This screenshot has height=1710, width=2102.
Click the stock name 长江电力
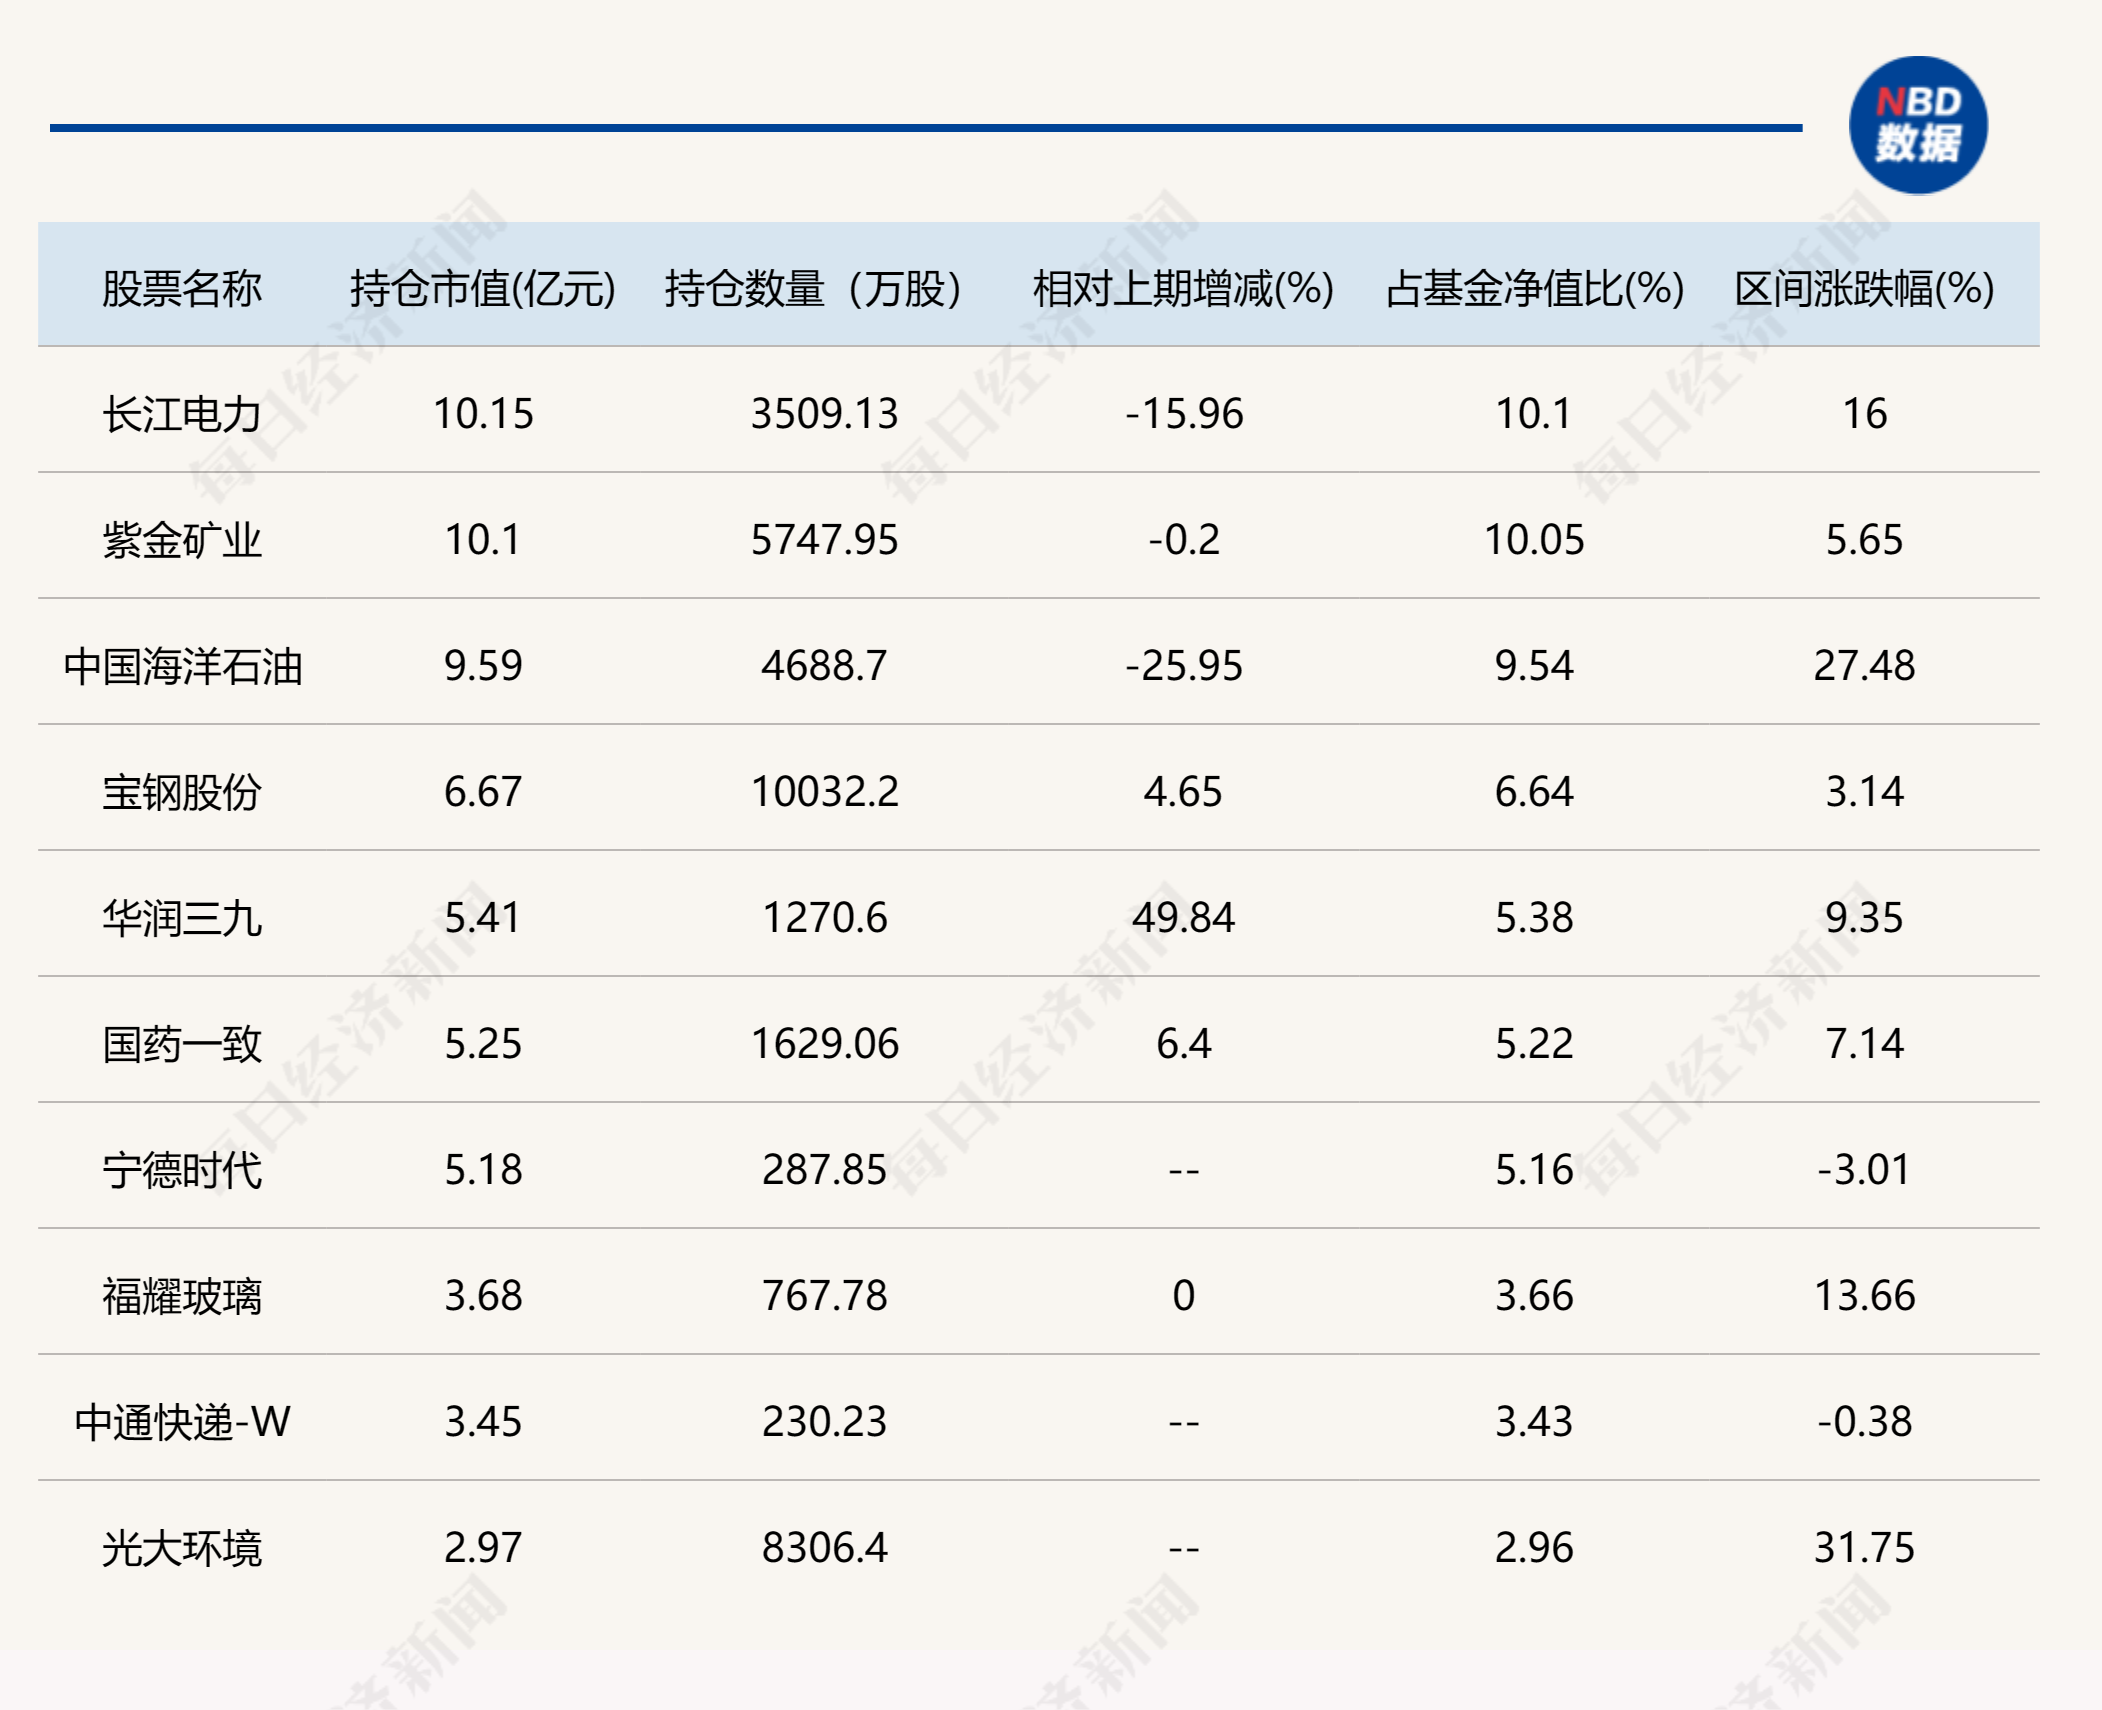click(182, 414)
